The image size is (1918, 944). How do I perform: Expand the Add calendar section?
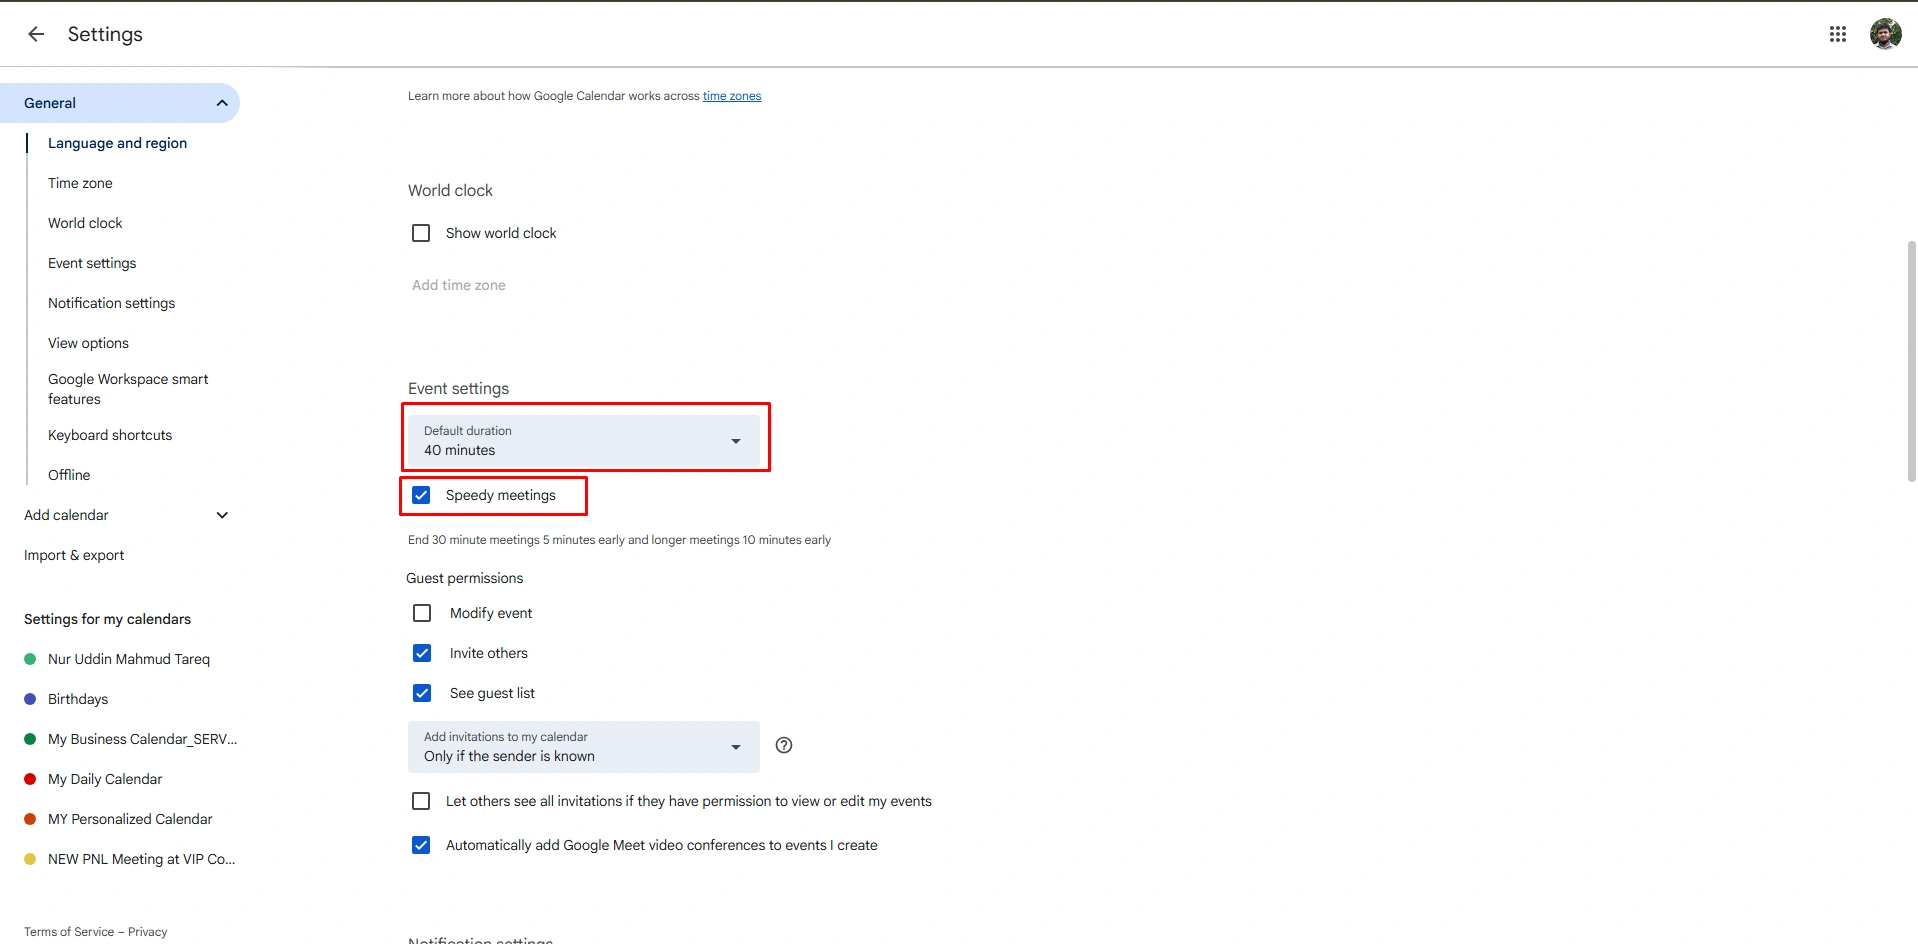(222, 515)
